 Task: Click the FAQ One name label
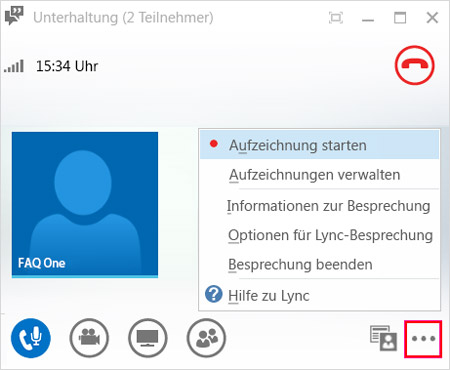tap(42, 263)
